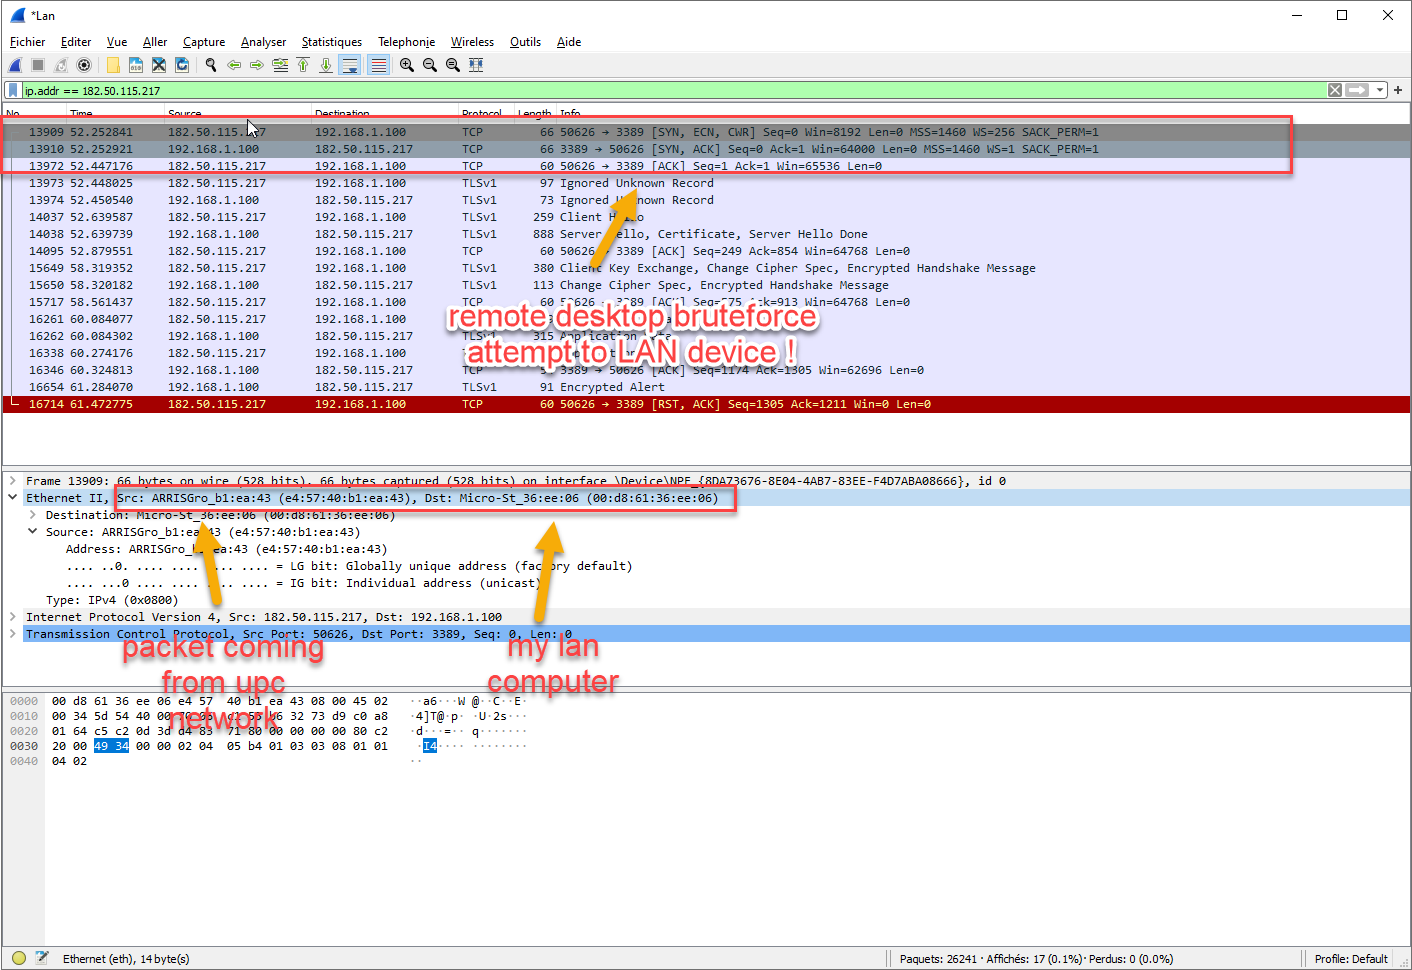Clear the display filter with the X button
The width and height of the screenshot is (1412, 970).
[1334, 90]
